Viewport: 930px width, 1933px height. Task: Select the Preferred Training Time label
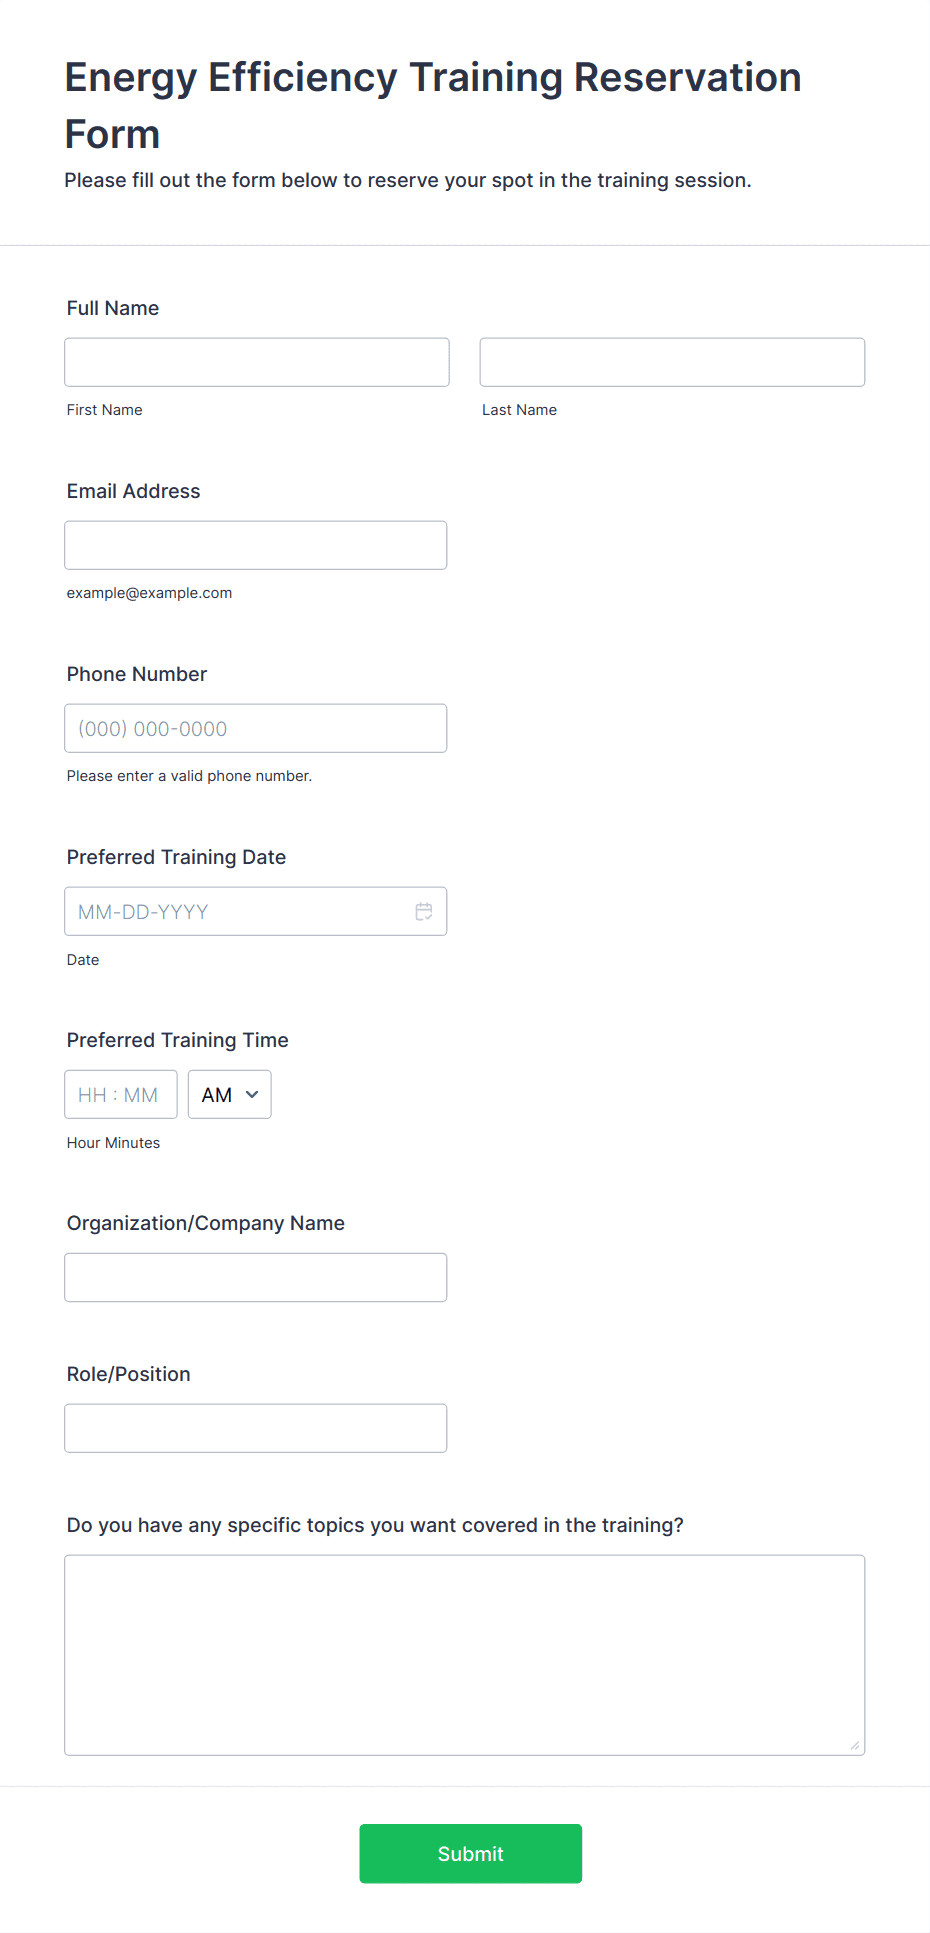point(178,1040)
